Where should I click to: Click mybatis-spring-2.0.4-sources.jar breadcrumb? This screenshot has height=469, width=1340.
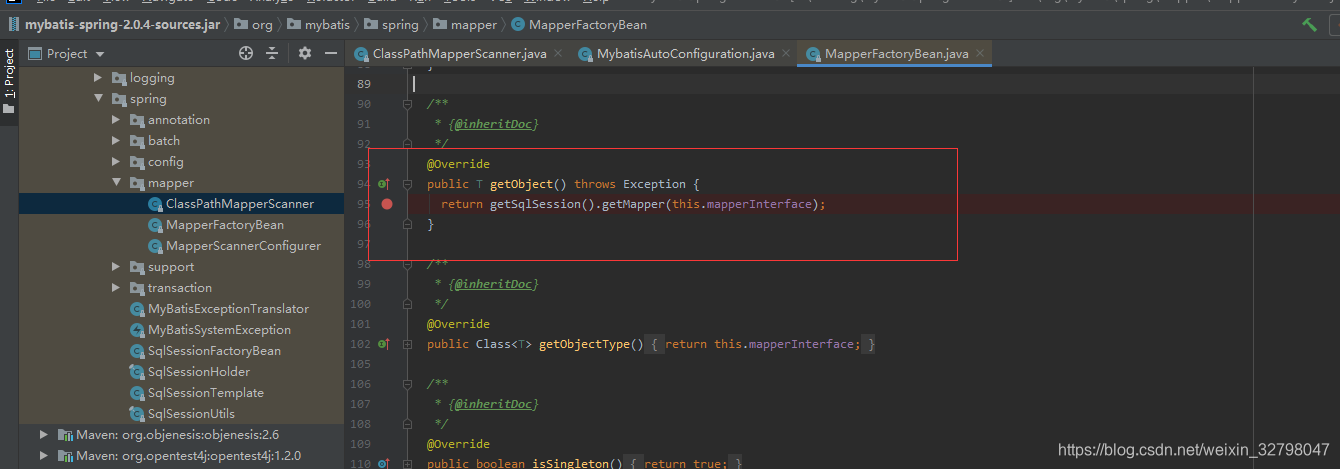tap(122, 24)
